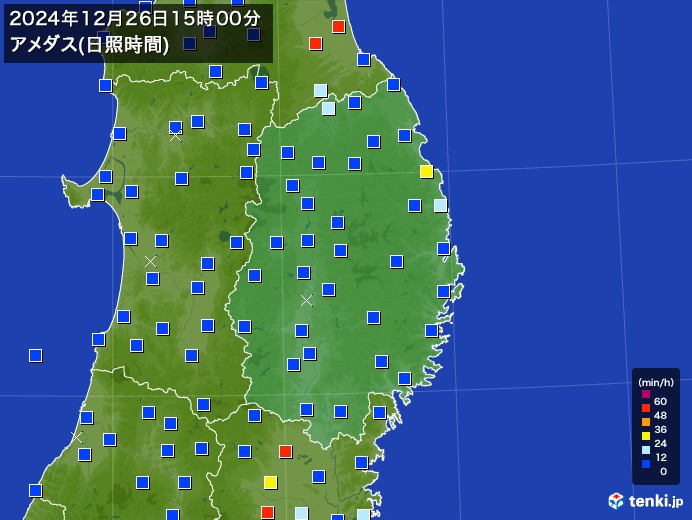Pick the light blue legend swatch

[646, 450]
